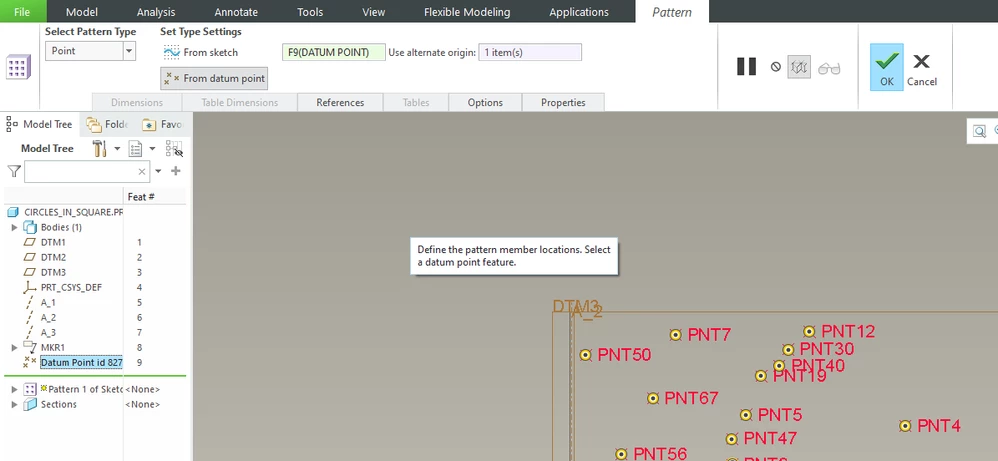The image size is (998, 461).
Task: Switch to the Folder browser tab
Action: 108,124
